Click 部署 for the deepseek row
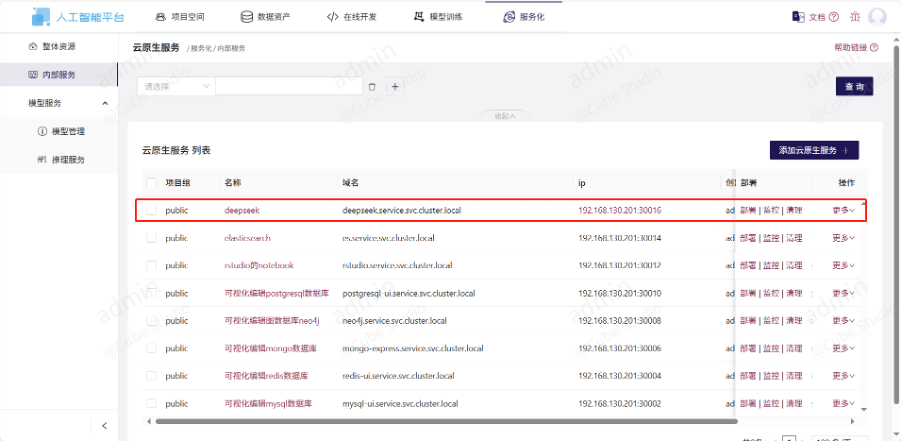Image resolution: width=902 pixels, height=442 pixels. pos(748,211)
